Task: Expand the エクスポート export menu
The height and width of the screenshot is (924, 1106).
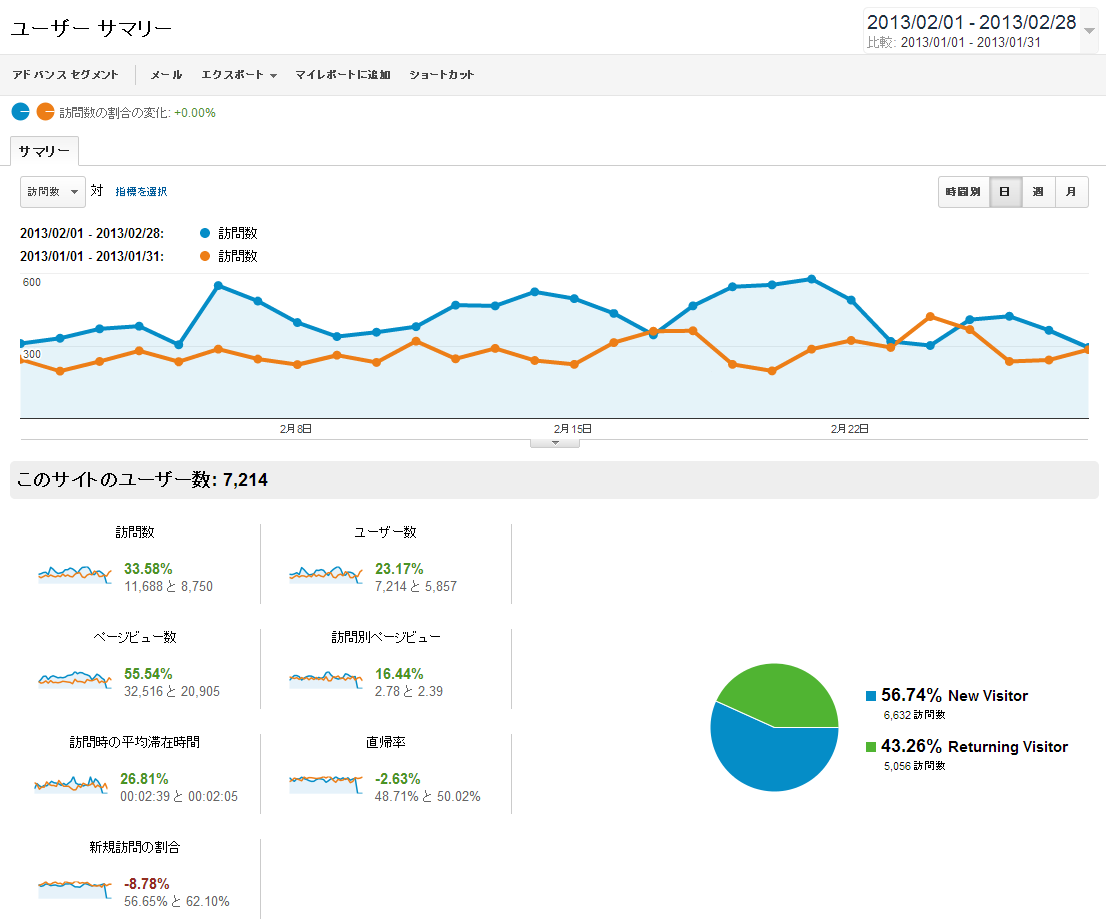Action: (x=239, y=75)
